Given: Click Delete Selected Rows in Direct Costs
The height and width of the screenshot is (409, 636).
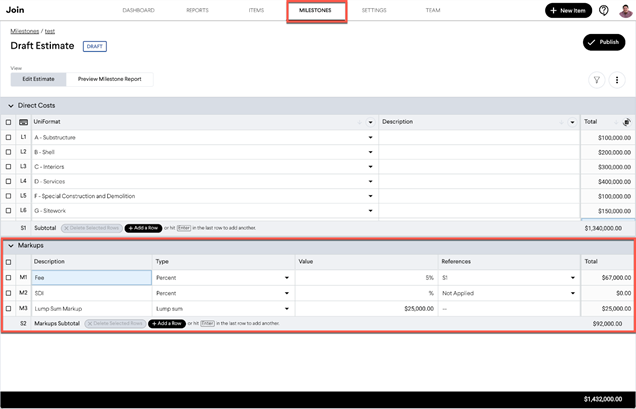Looking at the screenshot, I should point(92,228).
